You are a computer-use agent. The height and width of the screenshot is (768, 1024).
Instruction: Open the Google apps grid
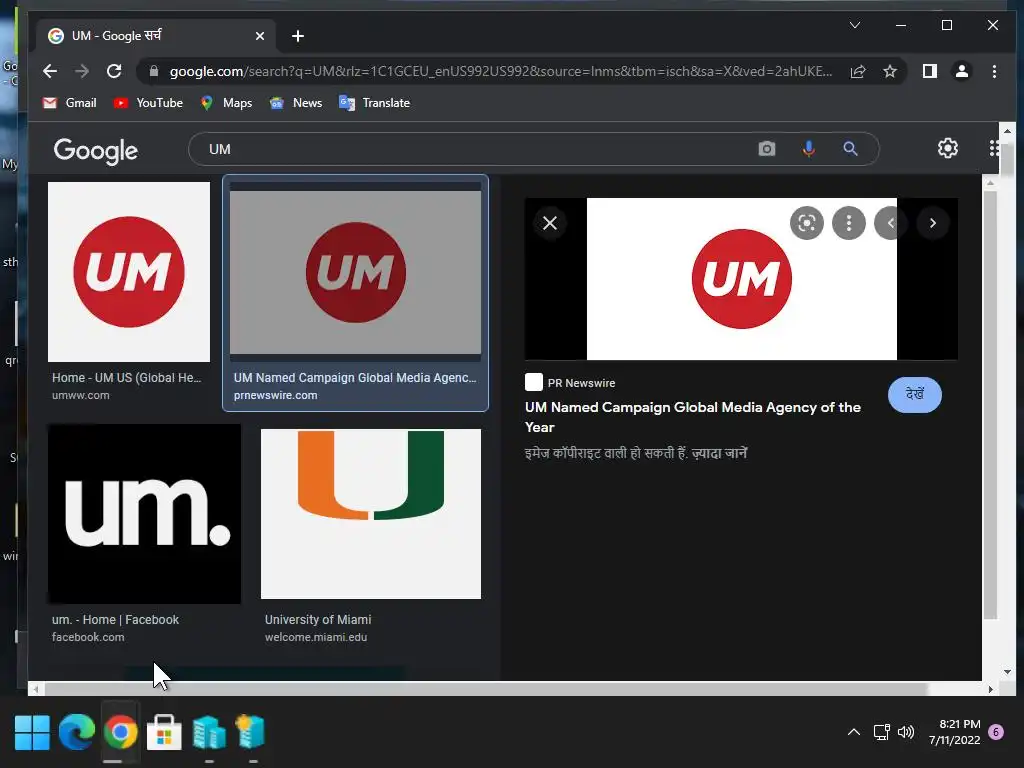(995, 148)
